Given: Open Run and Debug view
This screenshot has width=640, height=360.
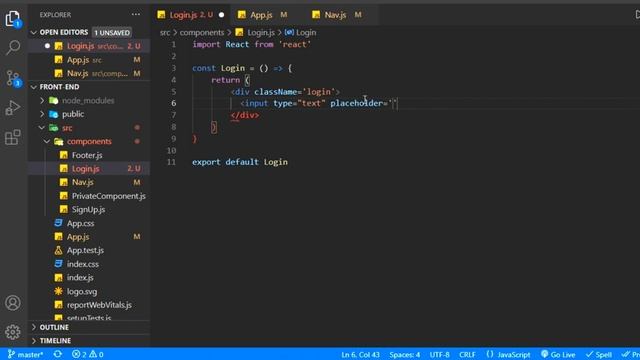Looking at the screenshot, I should pyautogui.click(x=13, y=108).
